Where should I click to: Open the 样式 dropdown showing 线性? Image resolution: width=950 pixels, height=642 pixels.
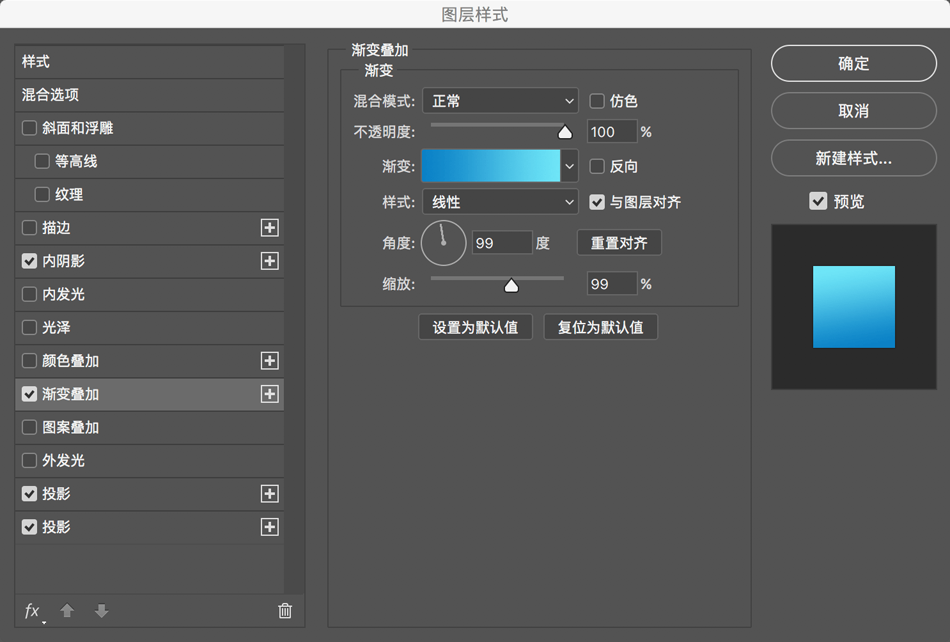(x=500, y=202)
